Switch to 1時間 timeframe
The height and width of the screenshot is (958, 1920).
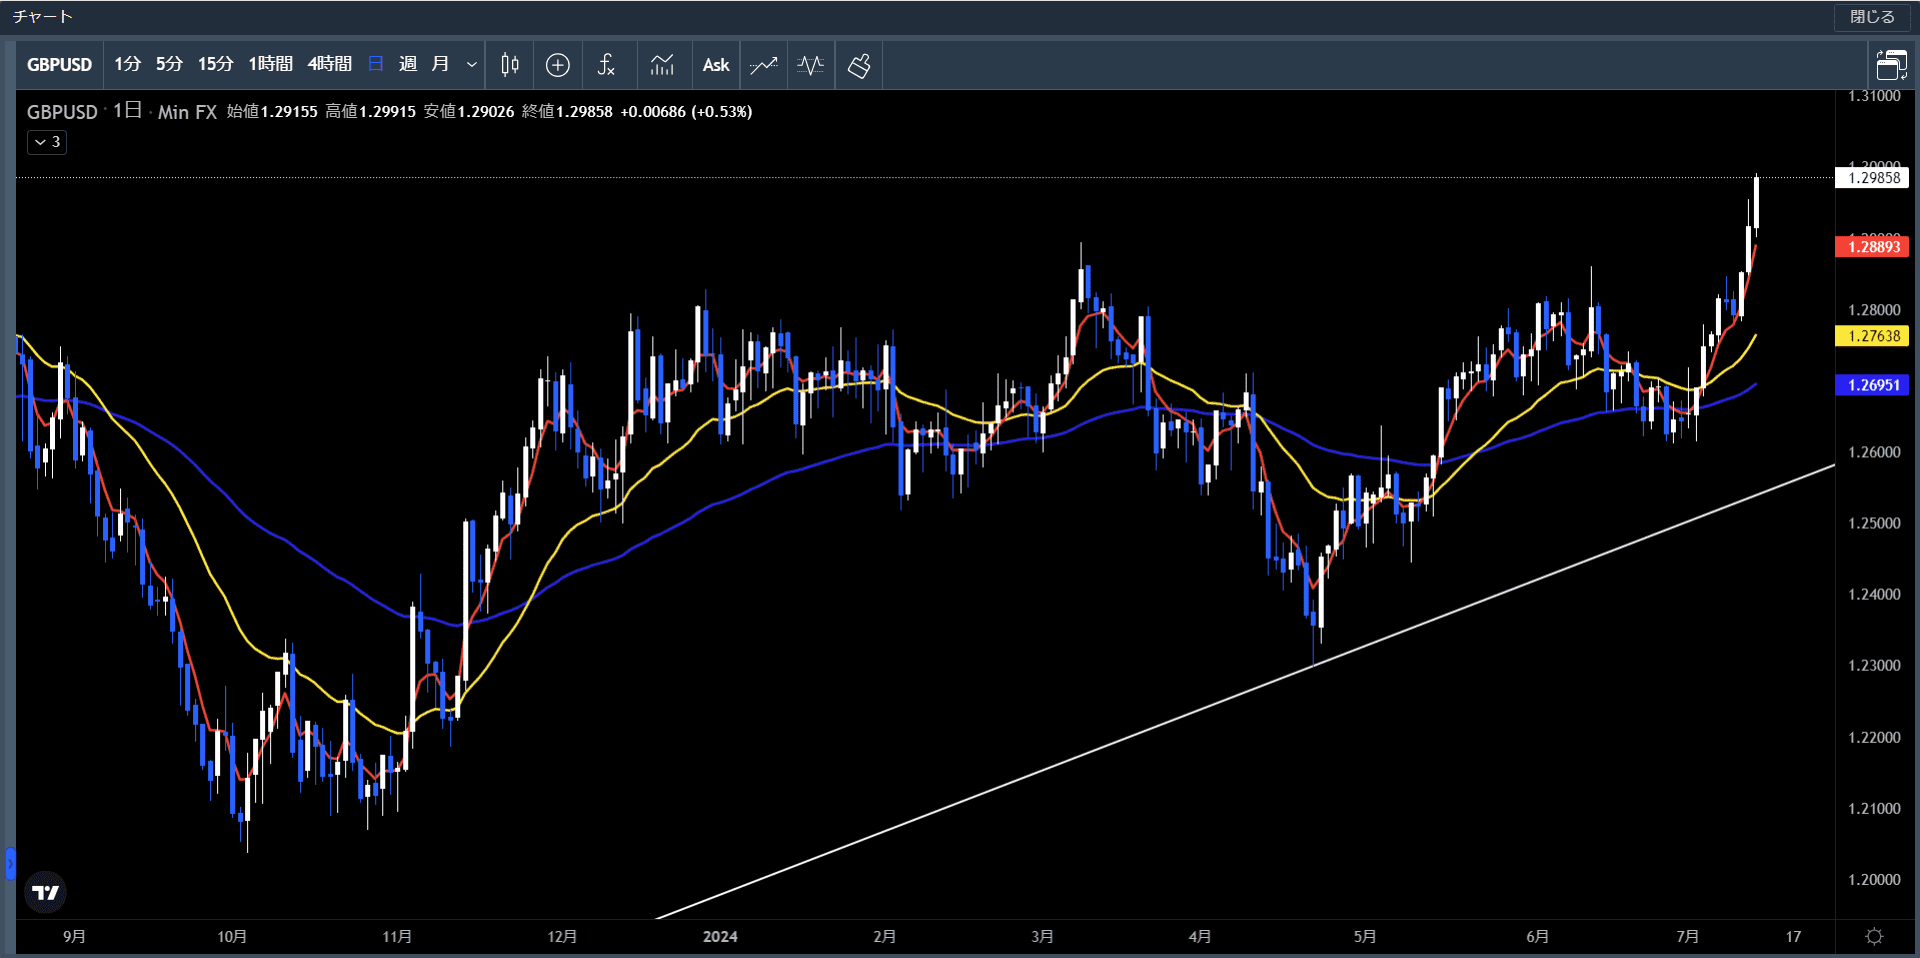point(270,64)
